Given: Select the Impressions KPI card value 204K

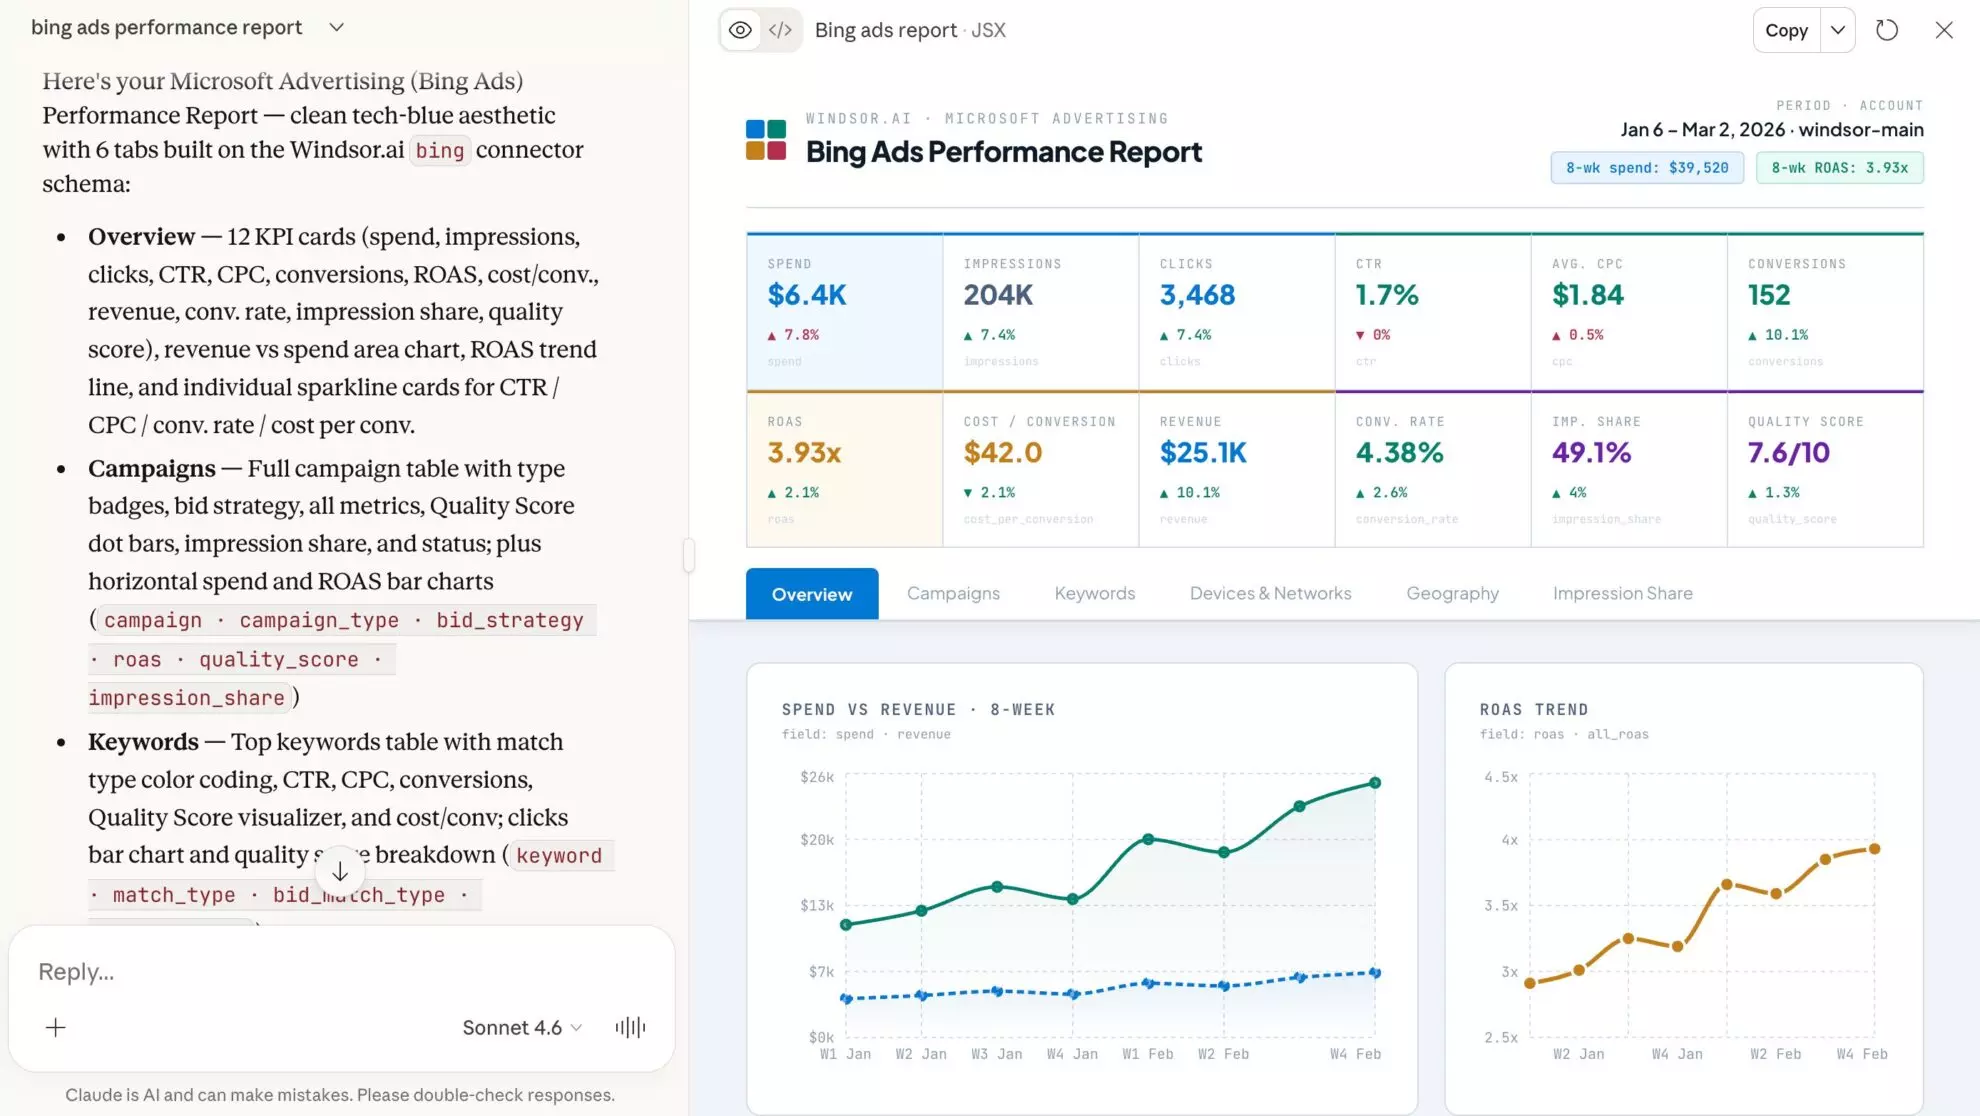Looking at the screenshot, I should pyautogui.click(x=998, y=295).
